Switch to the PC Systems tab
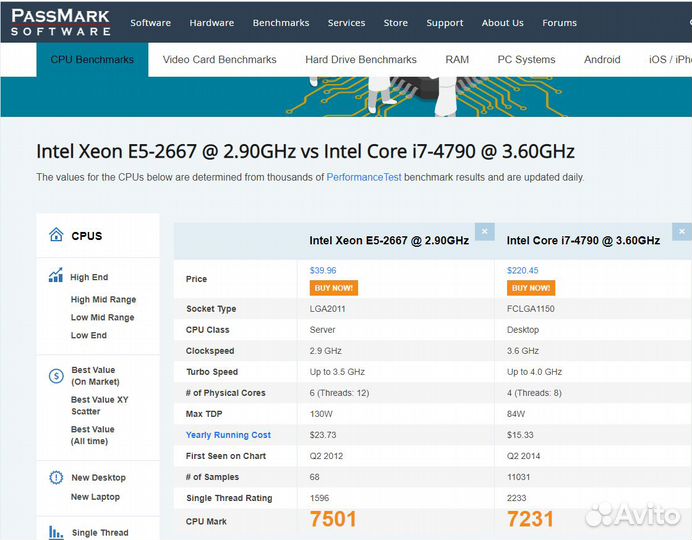Viewport: 692px width, 540px height. pos(527,60)
